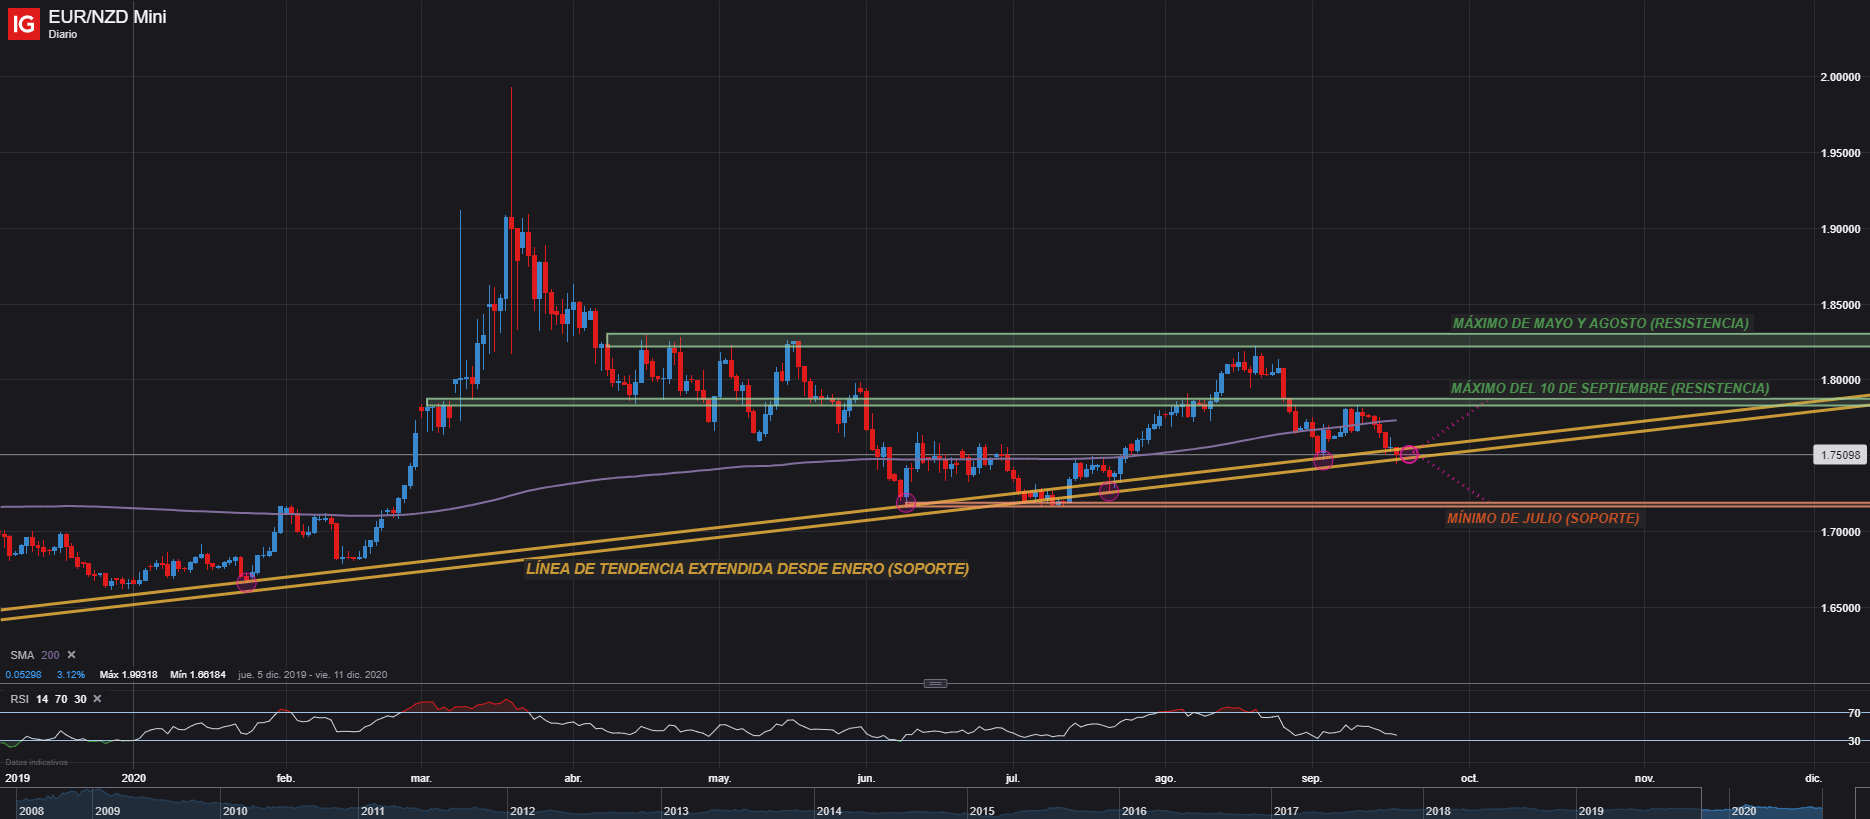Click the IG logo icon
This screenshot has height=819, width=1870.
(x=24, y=24)
